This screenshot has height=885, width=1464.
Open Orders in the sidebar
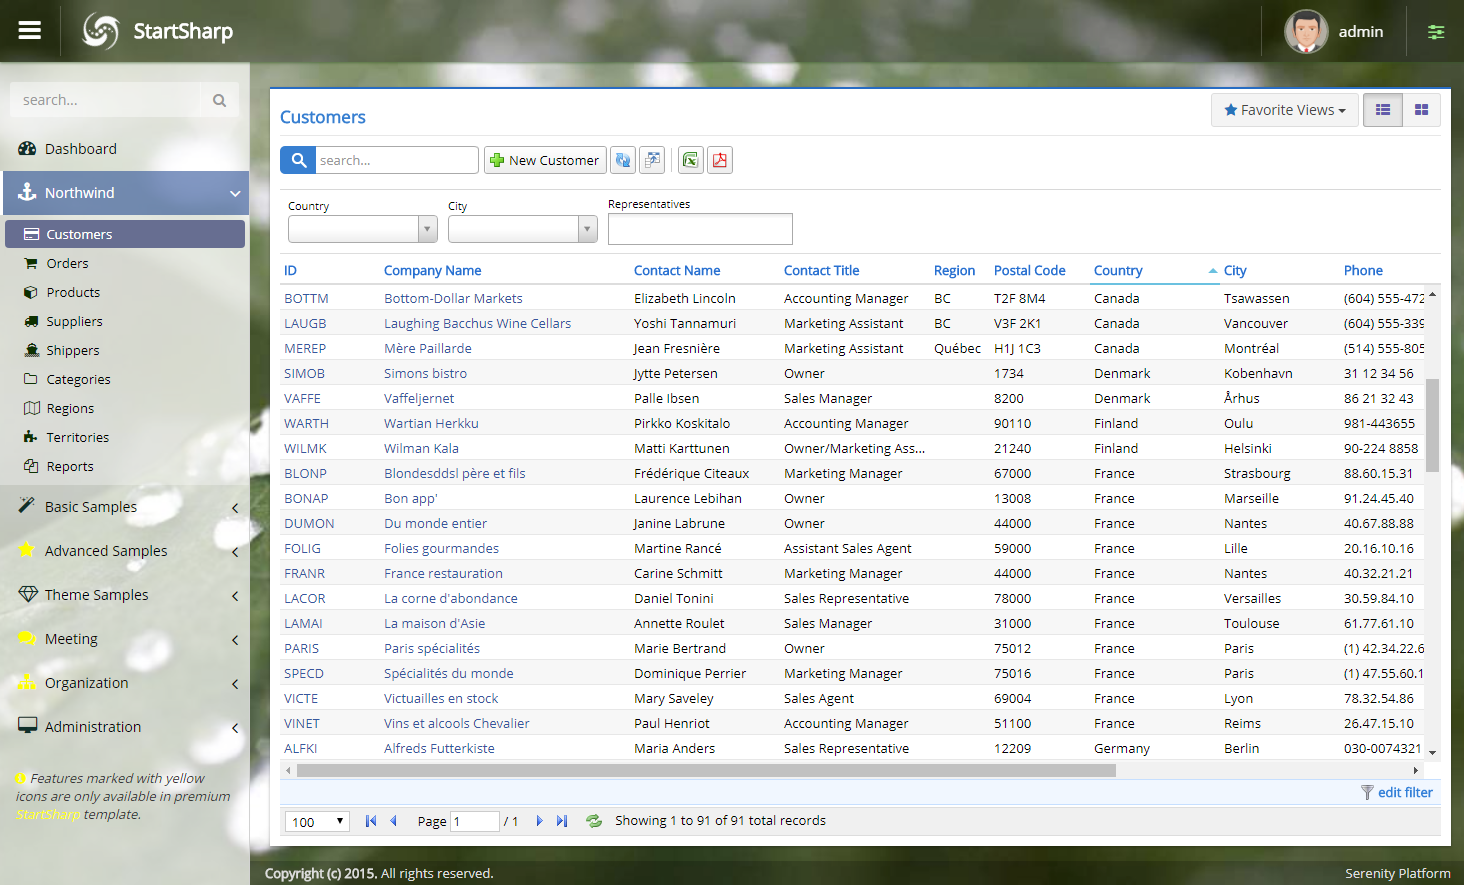[x=67, y=264]
